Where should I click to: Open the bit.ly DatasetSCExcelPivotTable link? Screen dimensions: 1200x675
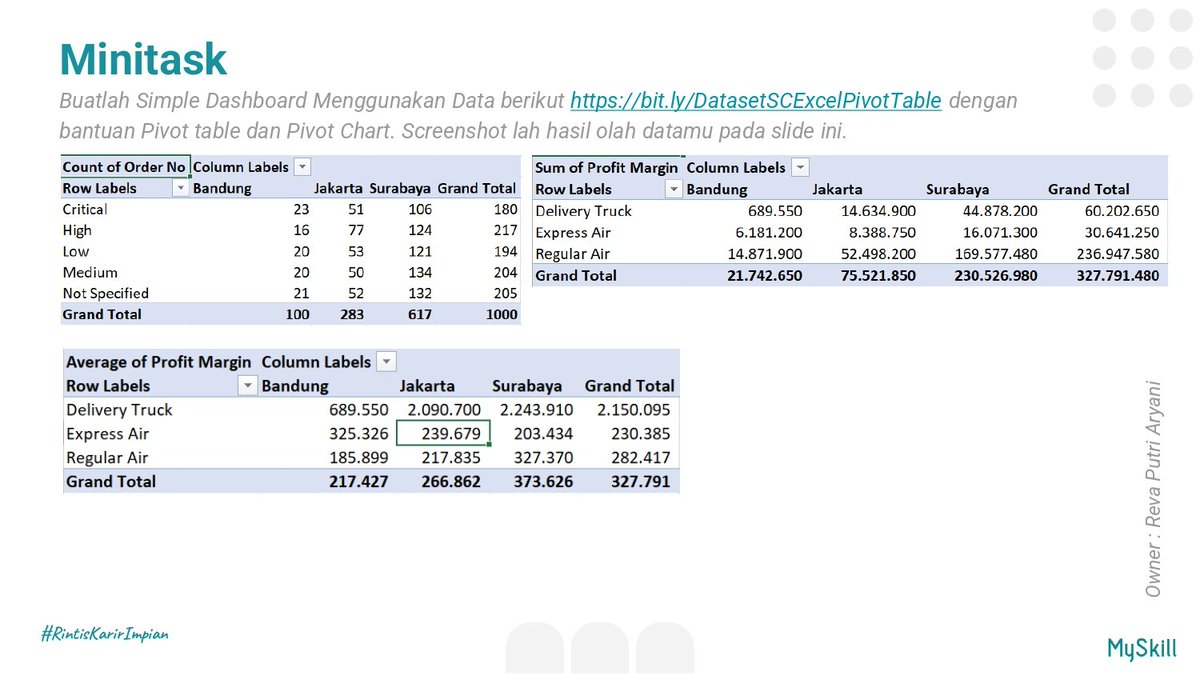click(755, 101)
